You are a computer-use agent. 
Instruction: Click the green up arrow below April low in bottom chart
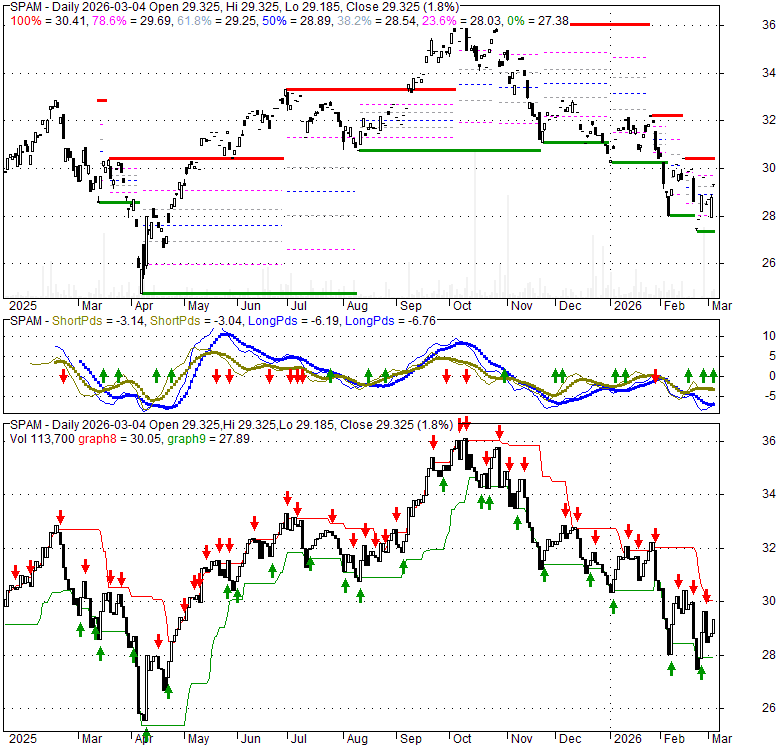coord(147,735)
